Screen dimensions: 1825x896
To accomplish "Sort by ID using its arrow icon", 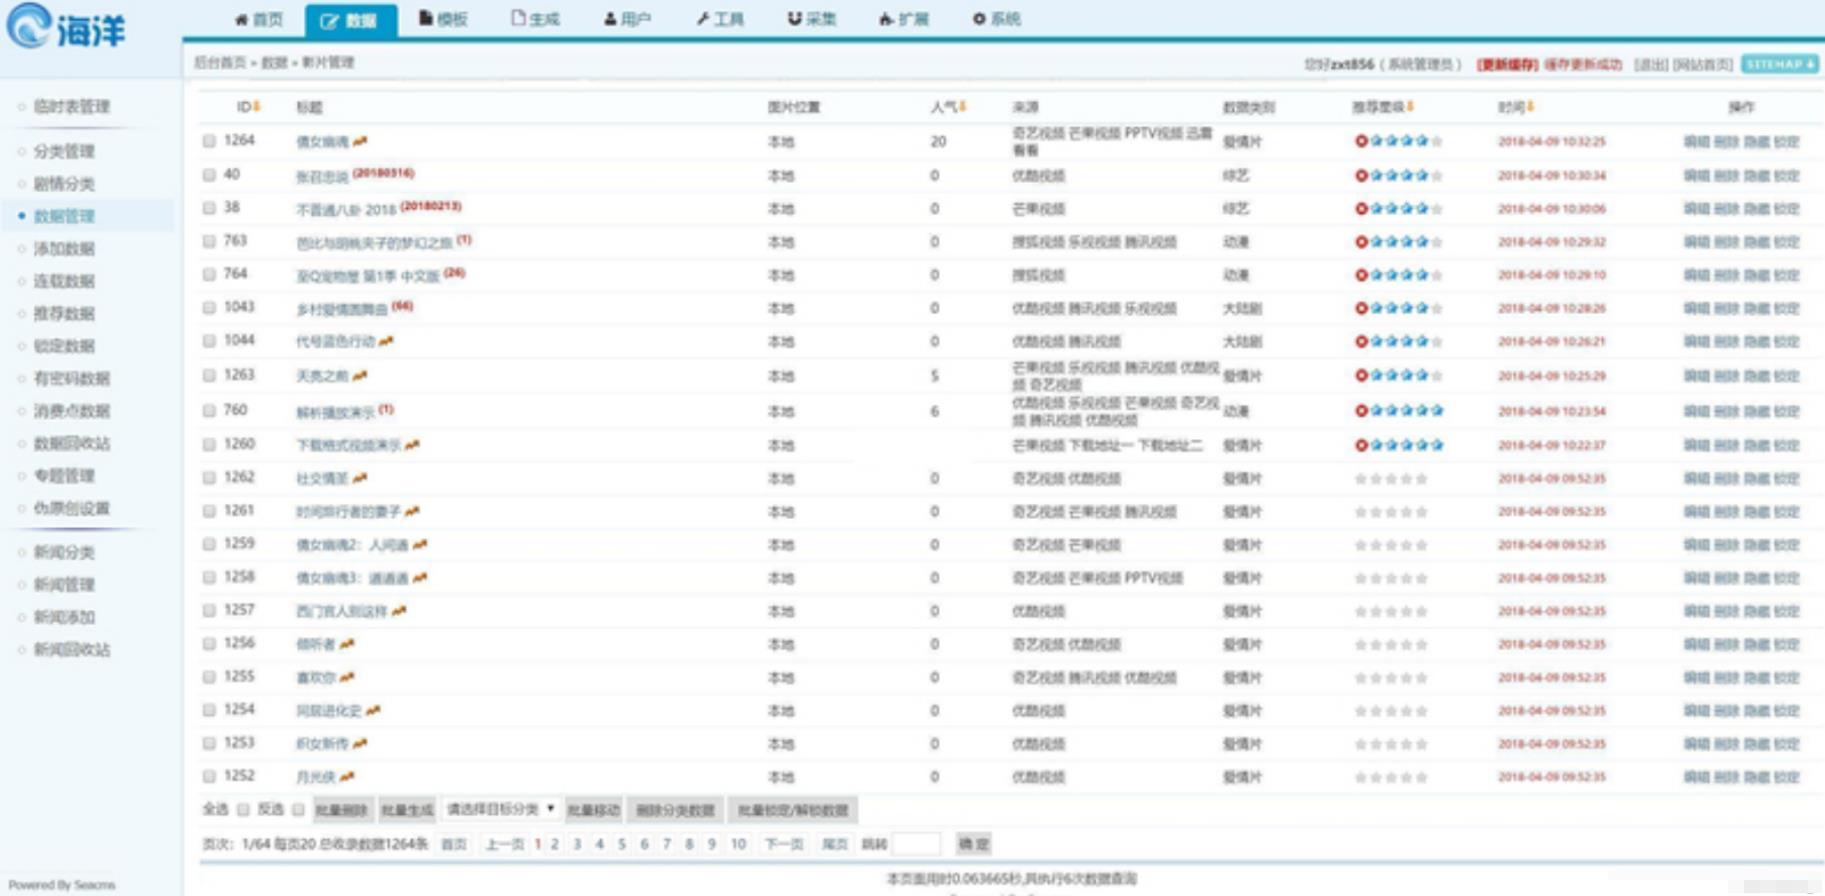I will pyautogui.click(x=257, y=106).
